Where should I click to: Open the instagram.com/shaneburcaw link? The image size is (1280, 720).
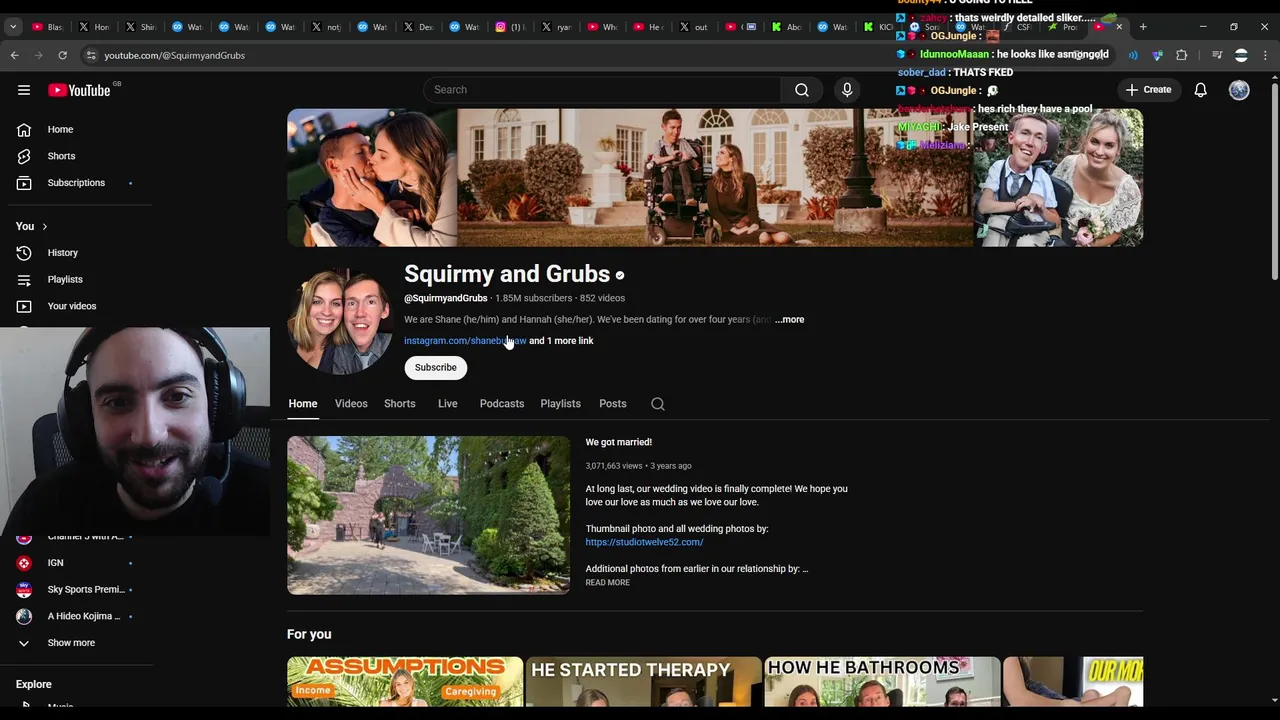click(465, 341)
